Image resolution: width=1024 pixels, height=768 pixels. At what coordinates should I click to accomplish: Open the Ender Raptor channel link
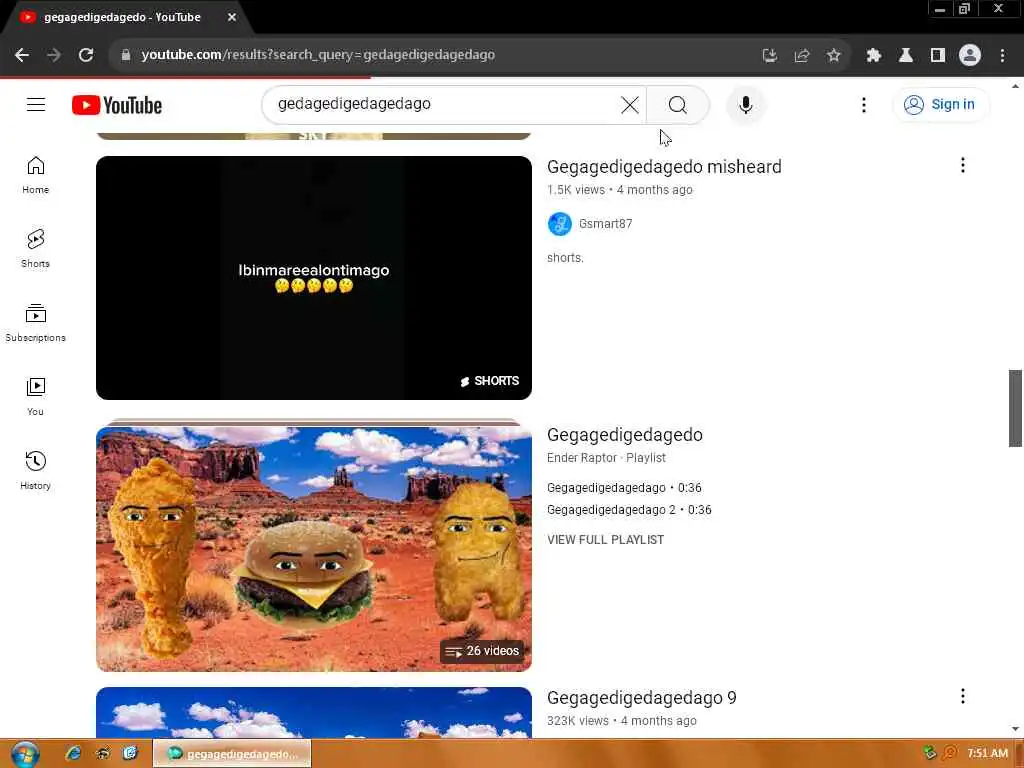pyautogui.click(x=581, y=458)
